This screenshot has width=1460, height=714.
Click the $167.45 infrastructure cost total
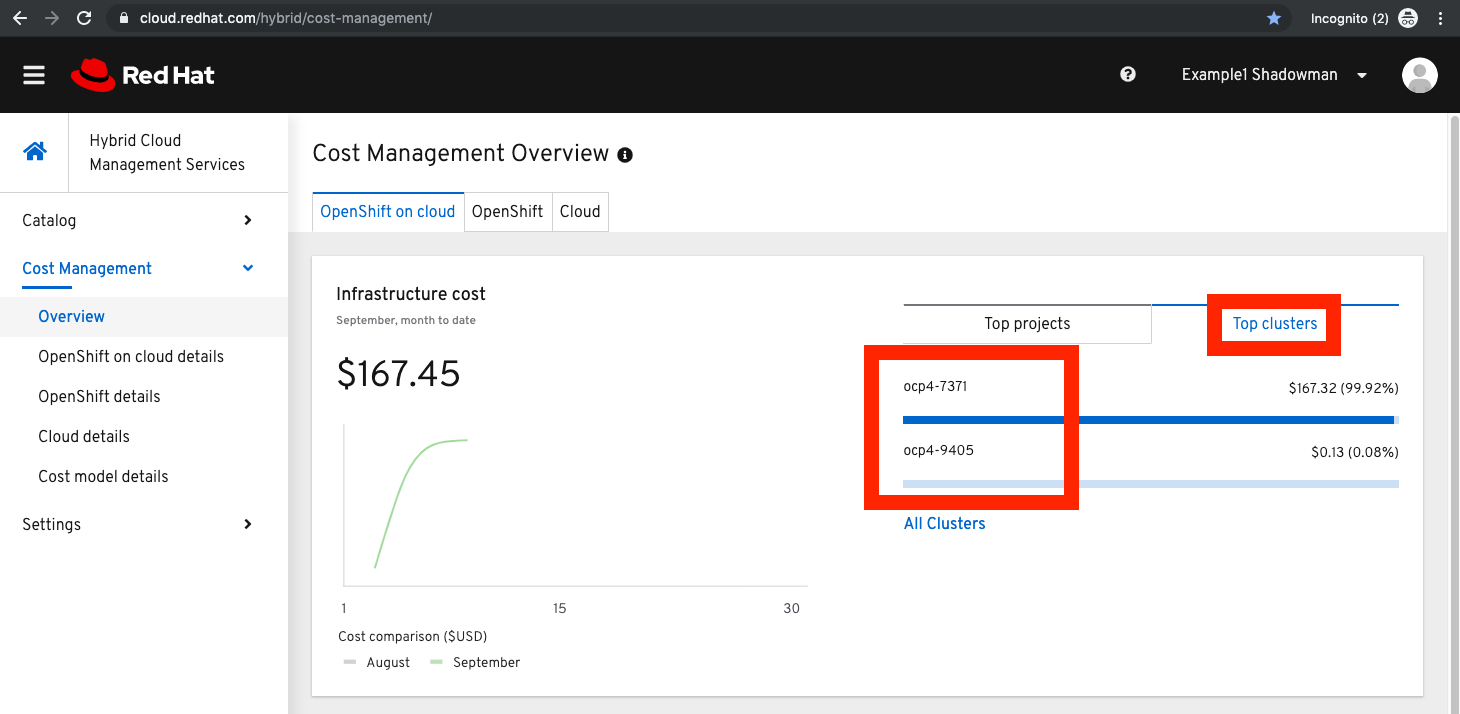tap(398, 374)
